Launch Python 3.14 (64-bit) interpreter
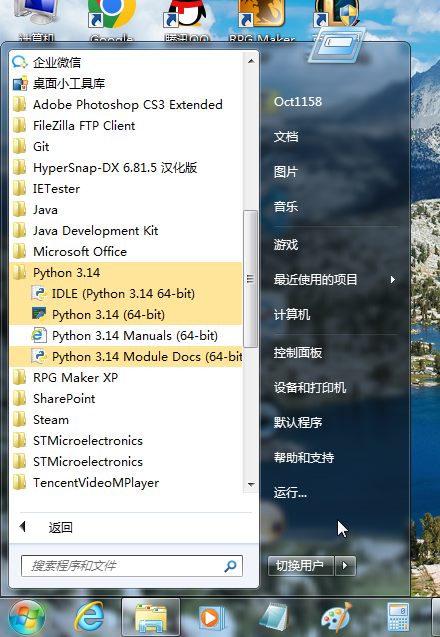Viewport: 440px width, 637px height. pyautogui.click(x=126, y=314)
